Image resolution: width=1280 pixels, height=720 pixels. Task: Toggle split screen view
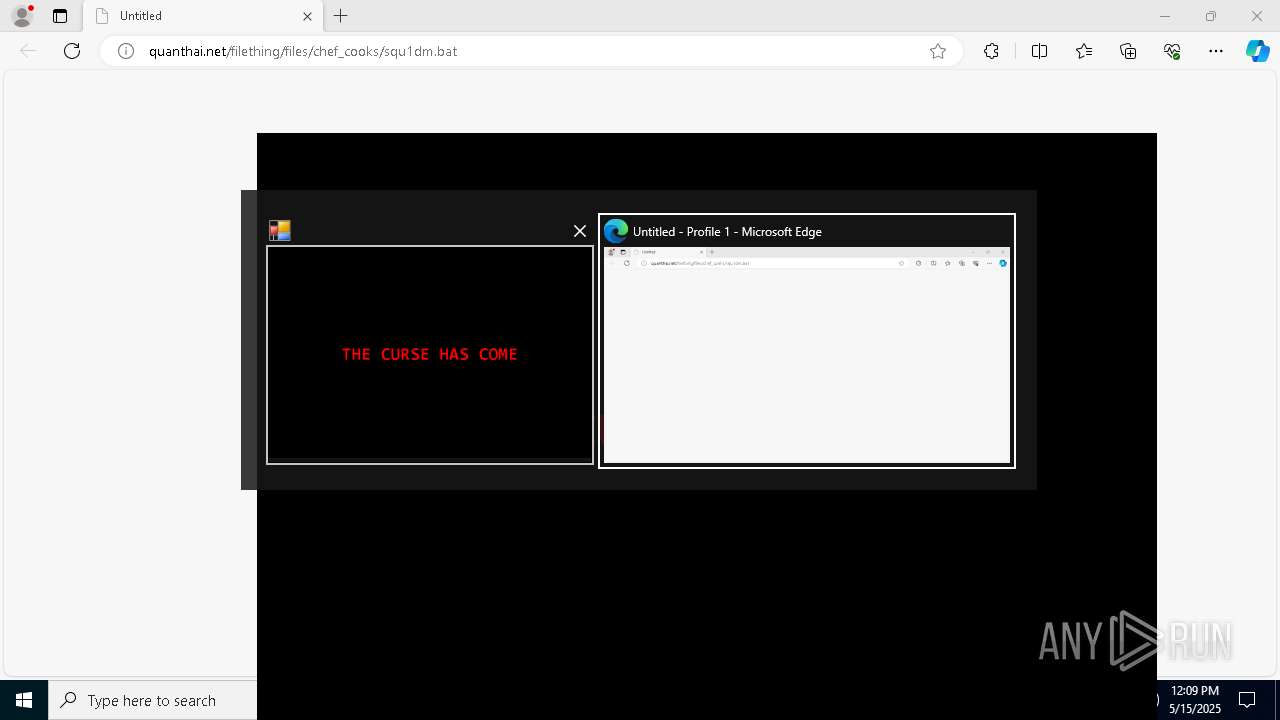tap(1039, 51)
